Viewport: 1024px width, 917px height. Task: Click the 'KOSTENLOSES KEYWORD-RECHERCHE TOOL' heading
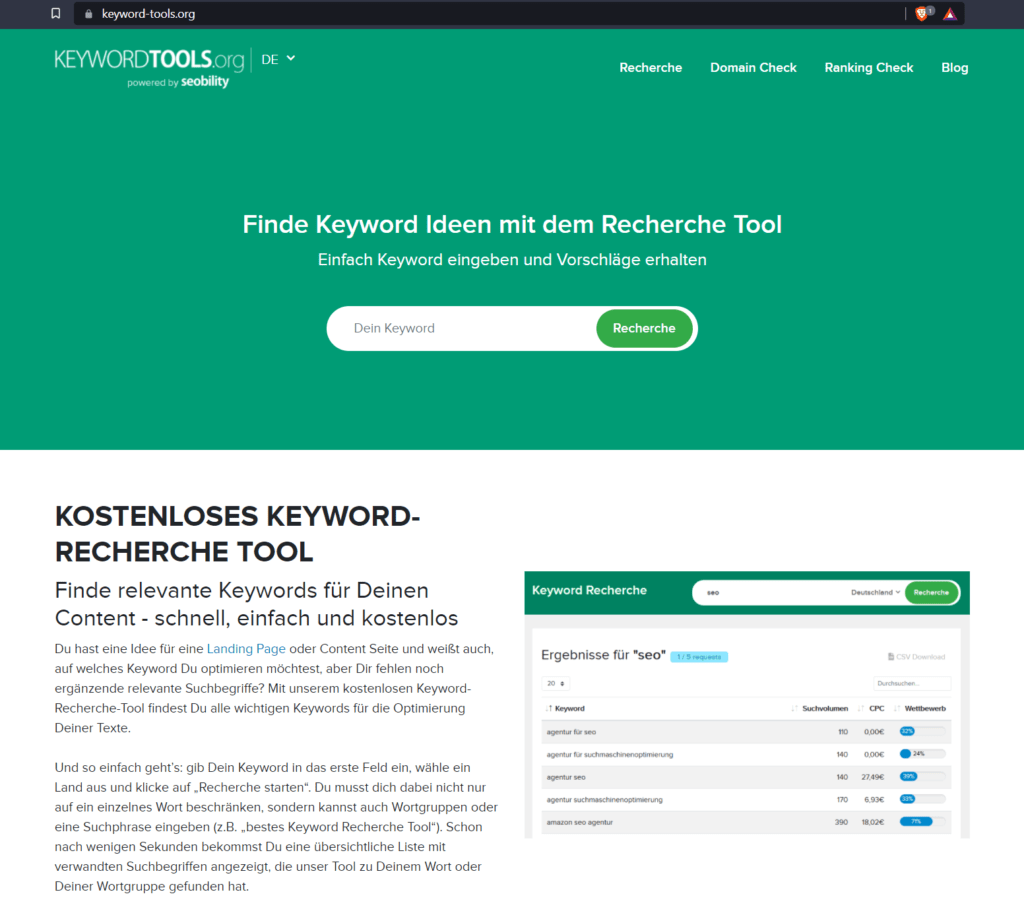pos(237,534)
